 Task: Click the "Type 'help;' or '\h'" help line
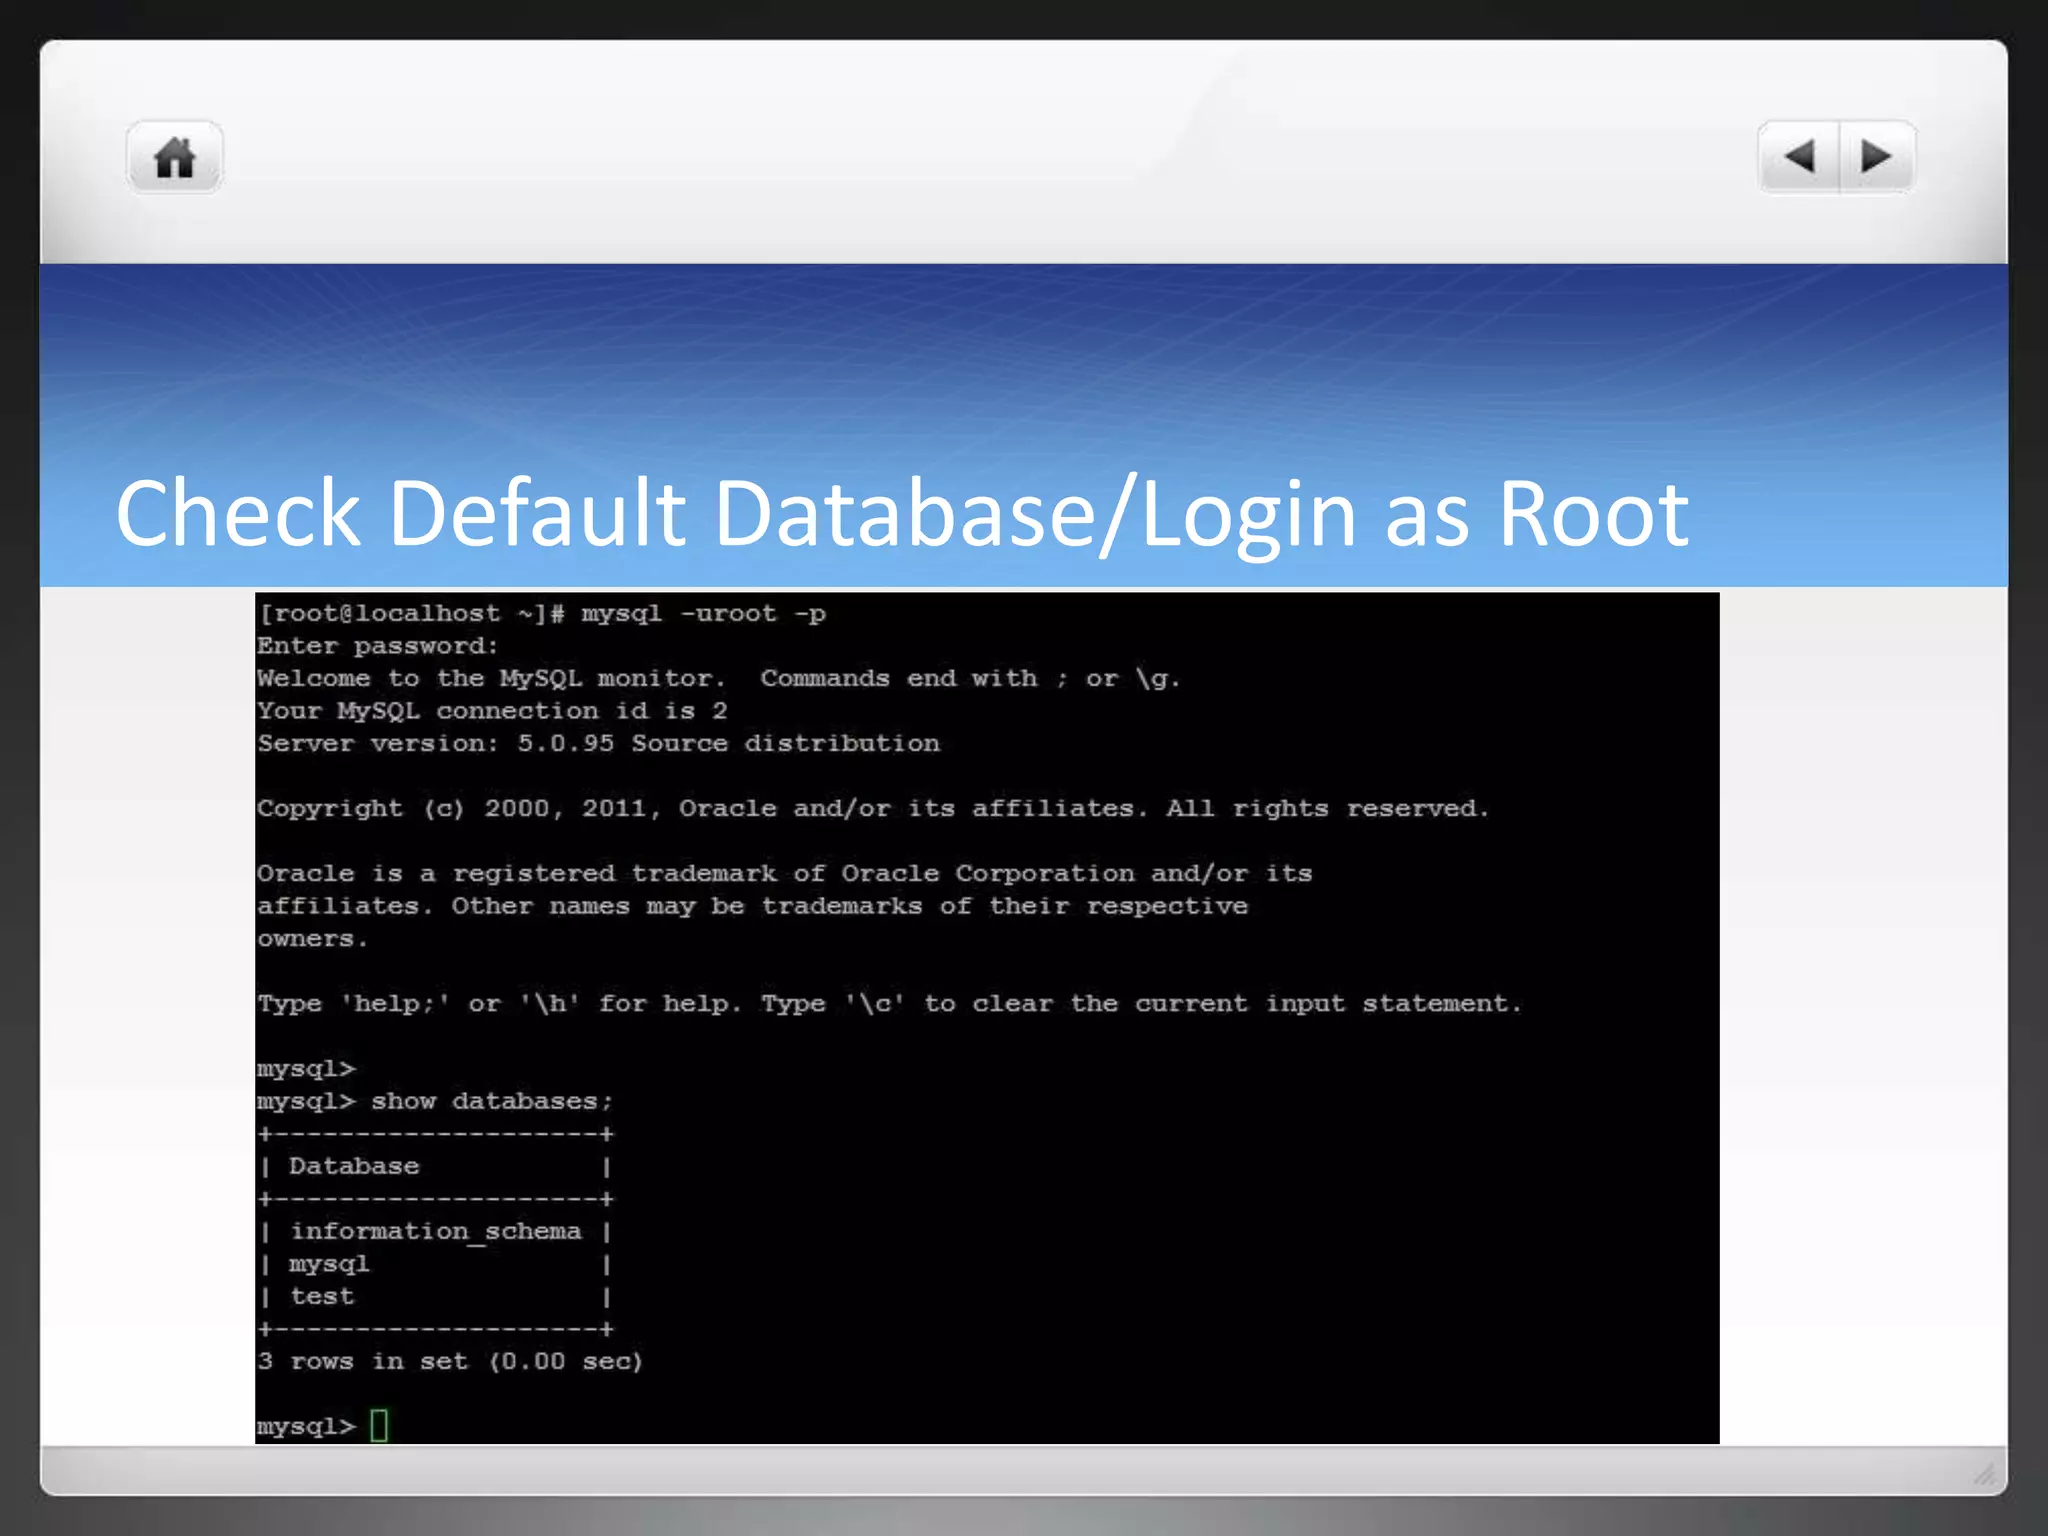tap(890, 1003)
